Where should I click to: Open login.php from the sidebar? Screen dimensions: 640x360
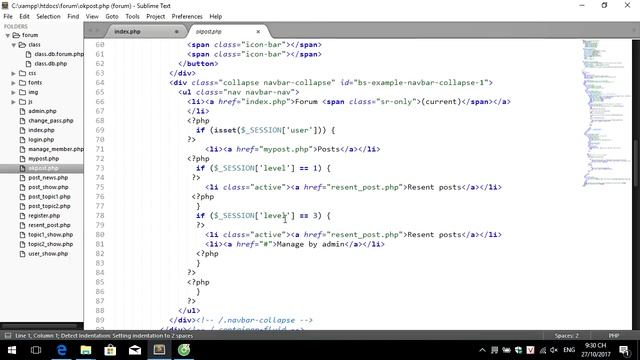point(41,140)
